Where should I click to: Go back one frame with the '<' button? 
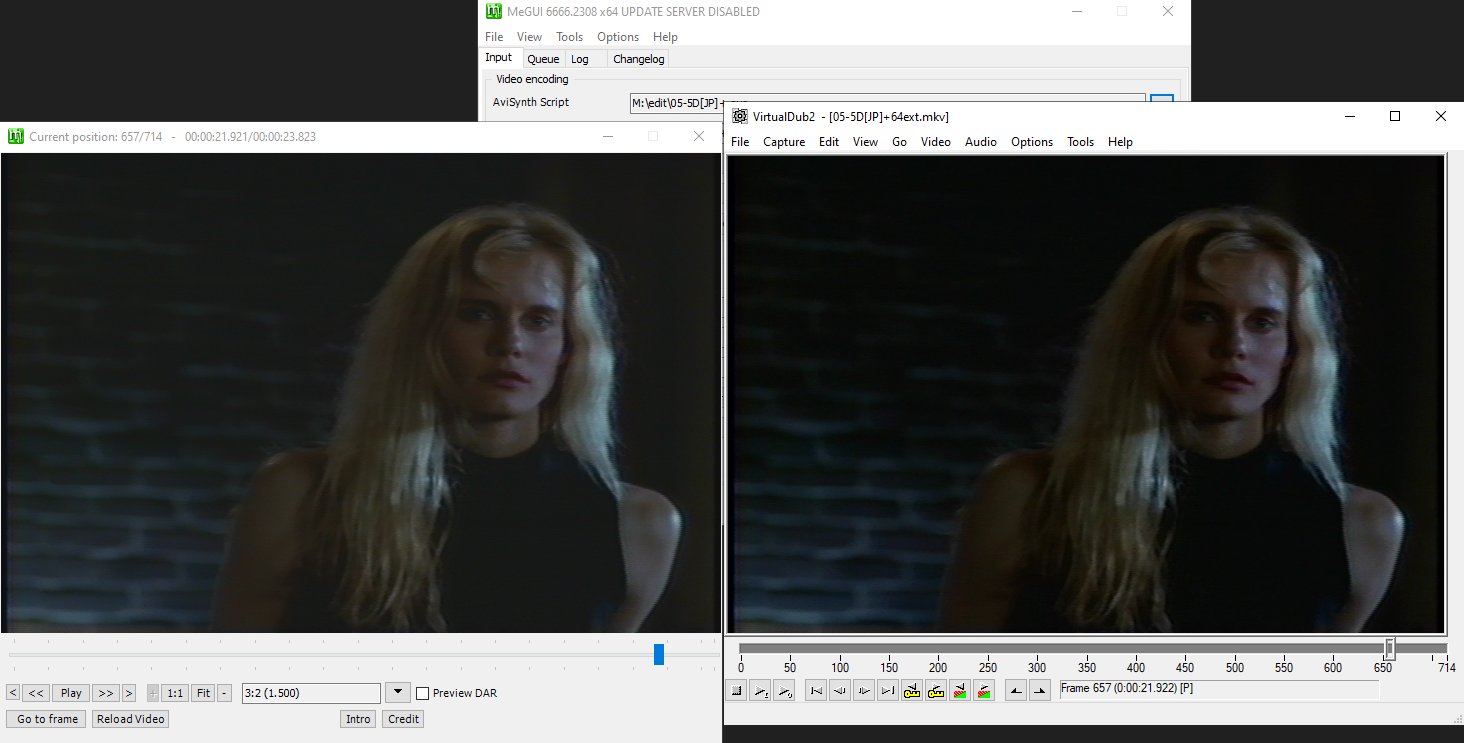[13, 693]
